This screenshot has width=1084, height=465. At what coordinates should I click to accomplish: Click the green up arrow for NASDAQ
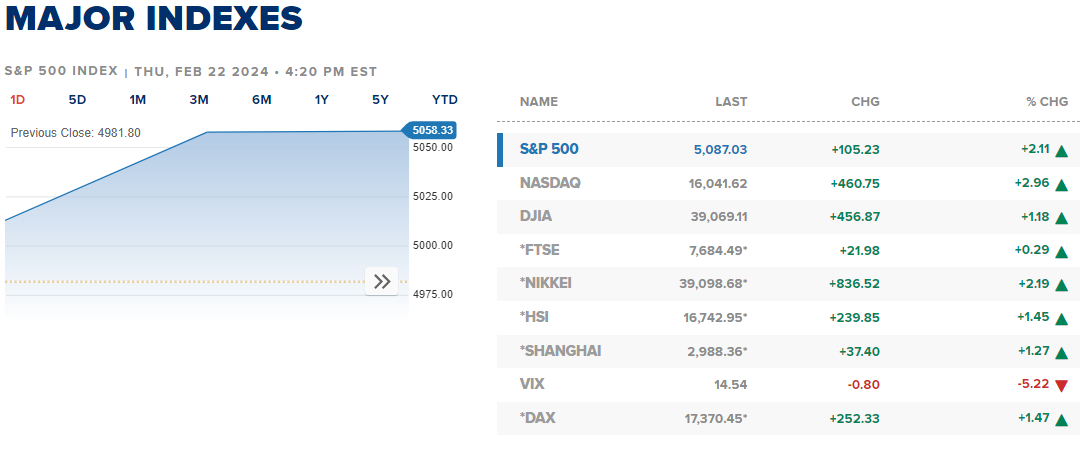click(1061, 184)
